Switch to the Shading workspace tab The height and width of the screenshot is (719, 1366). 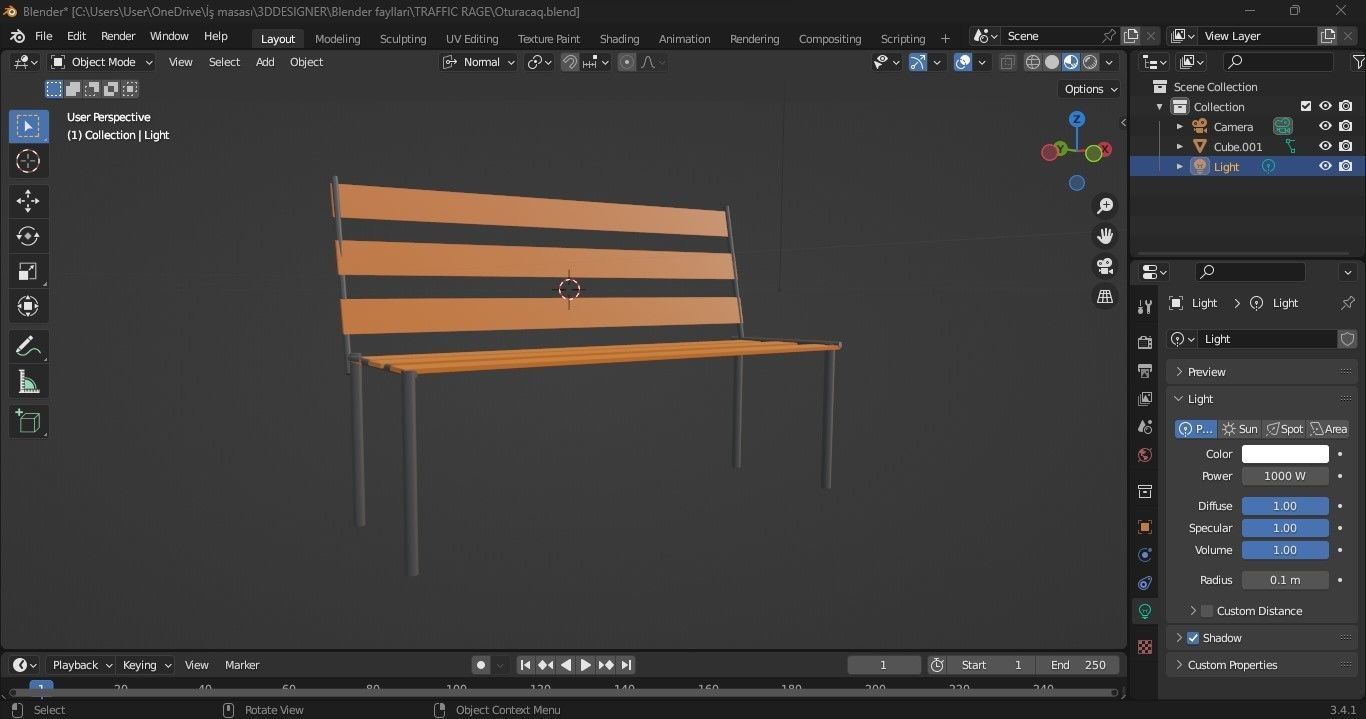pos(619,39)
